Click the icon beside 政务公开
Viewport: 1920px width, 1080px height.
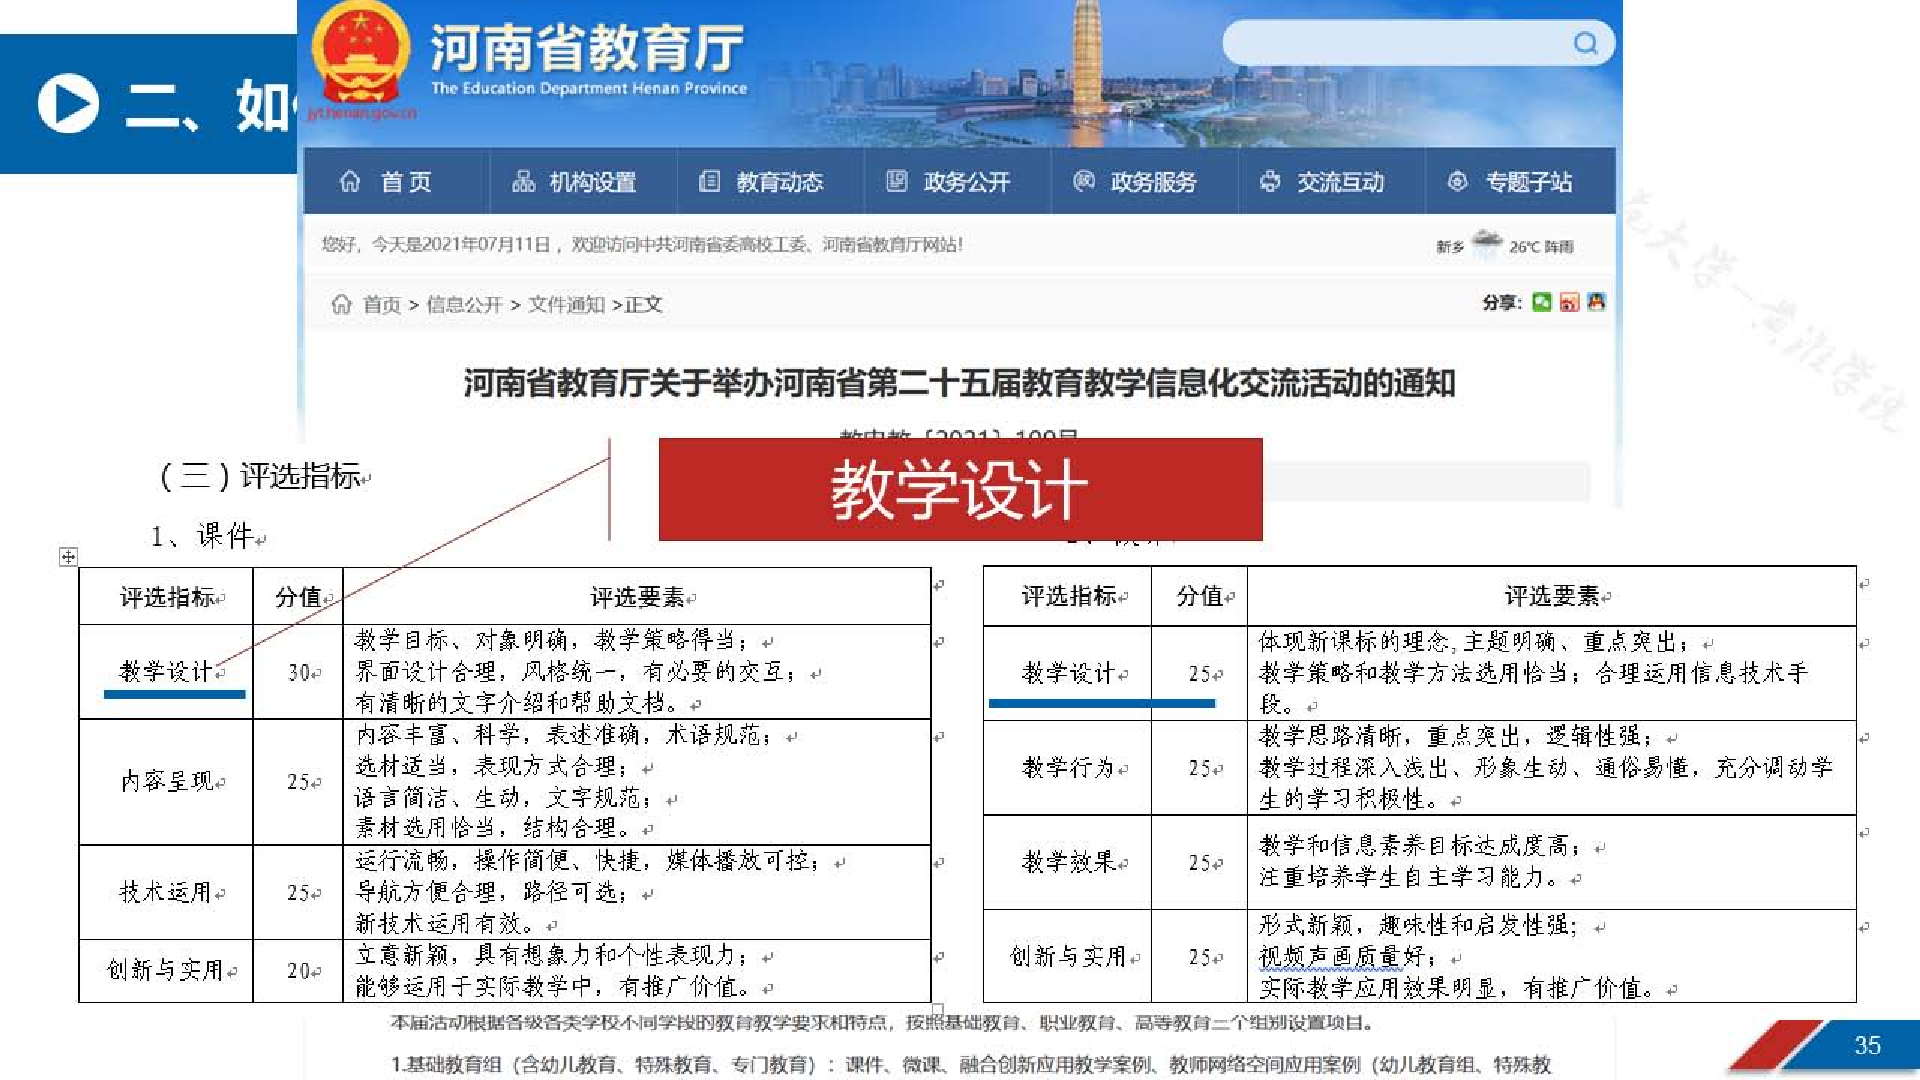point(897,181)
